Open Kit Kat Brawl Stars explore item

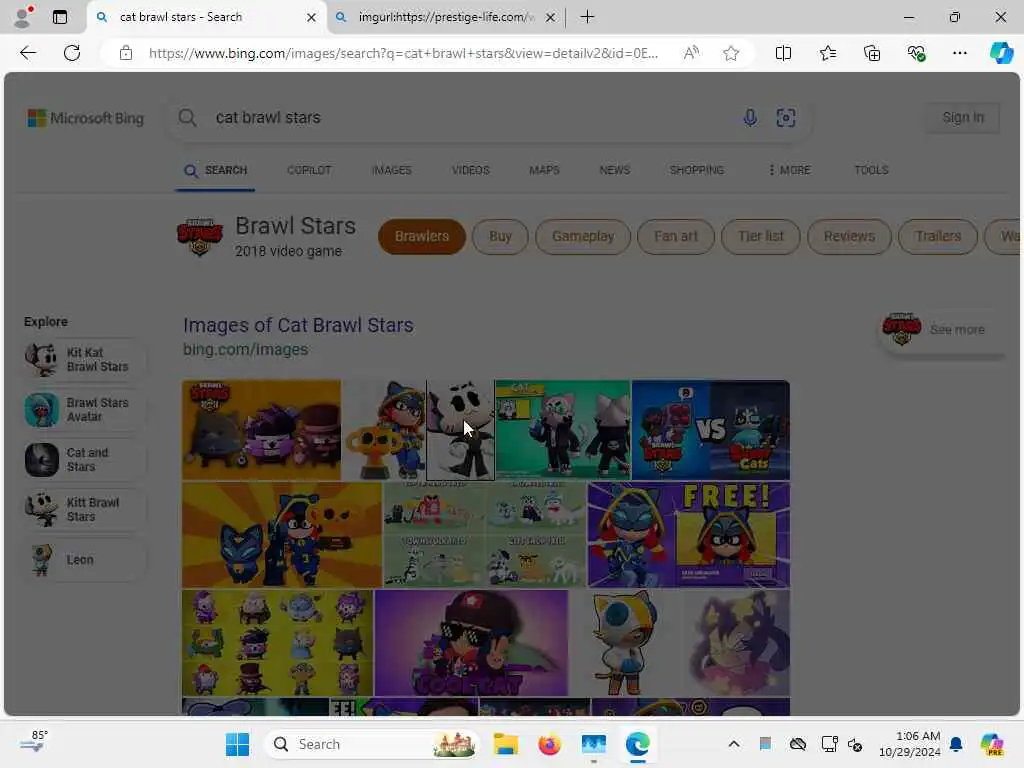point(86,360)
